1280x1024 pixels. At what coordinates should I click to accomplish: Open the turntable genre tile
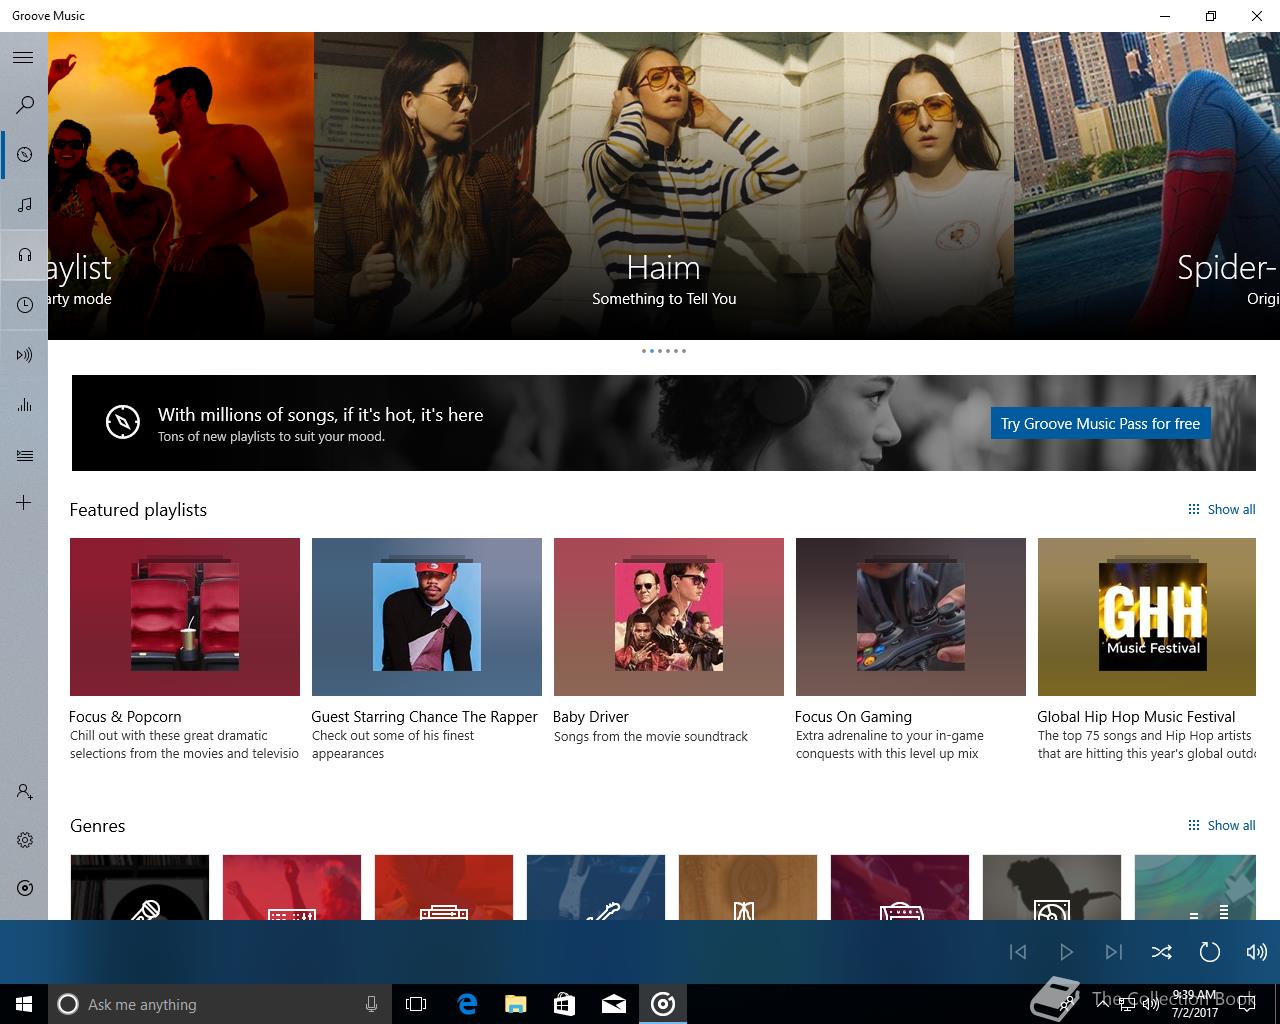[x=1052, y=887]
